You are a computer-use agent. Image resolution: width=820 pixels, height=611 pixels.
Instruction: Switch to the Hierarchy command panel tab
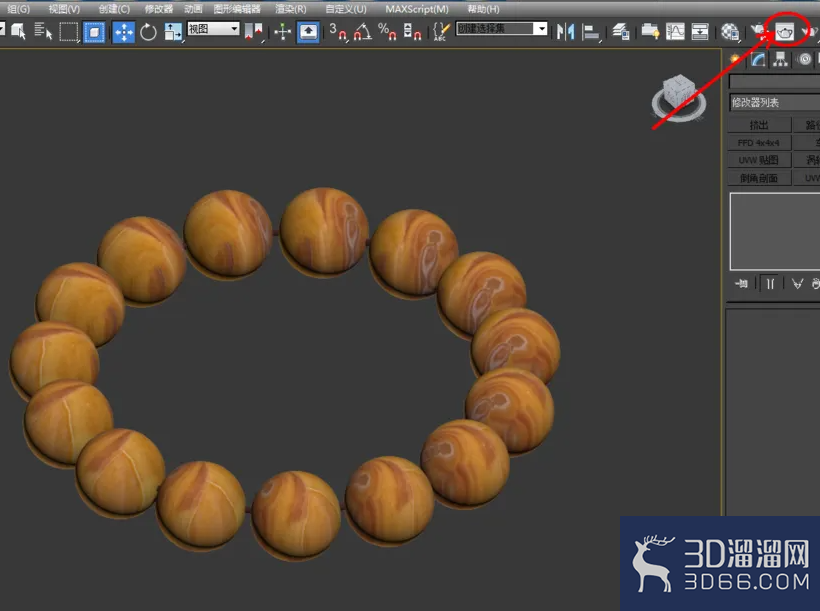(780, 59)
